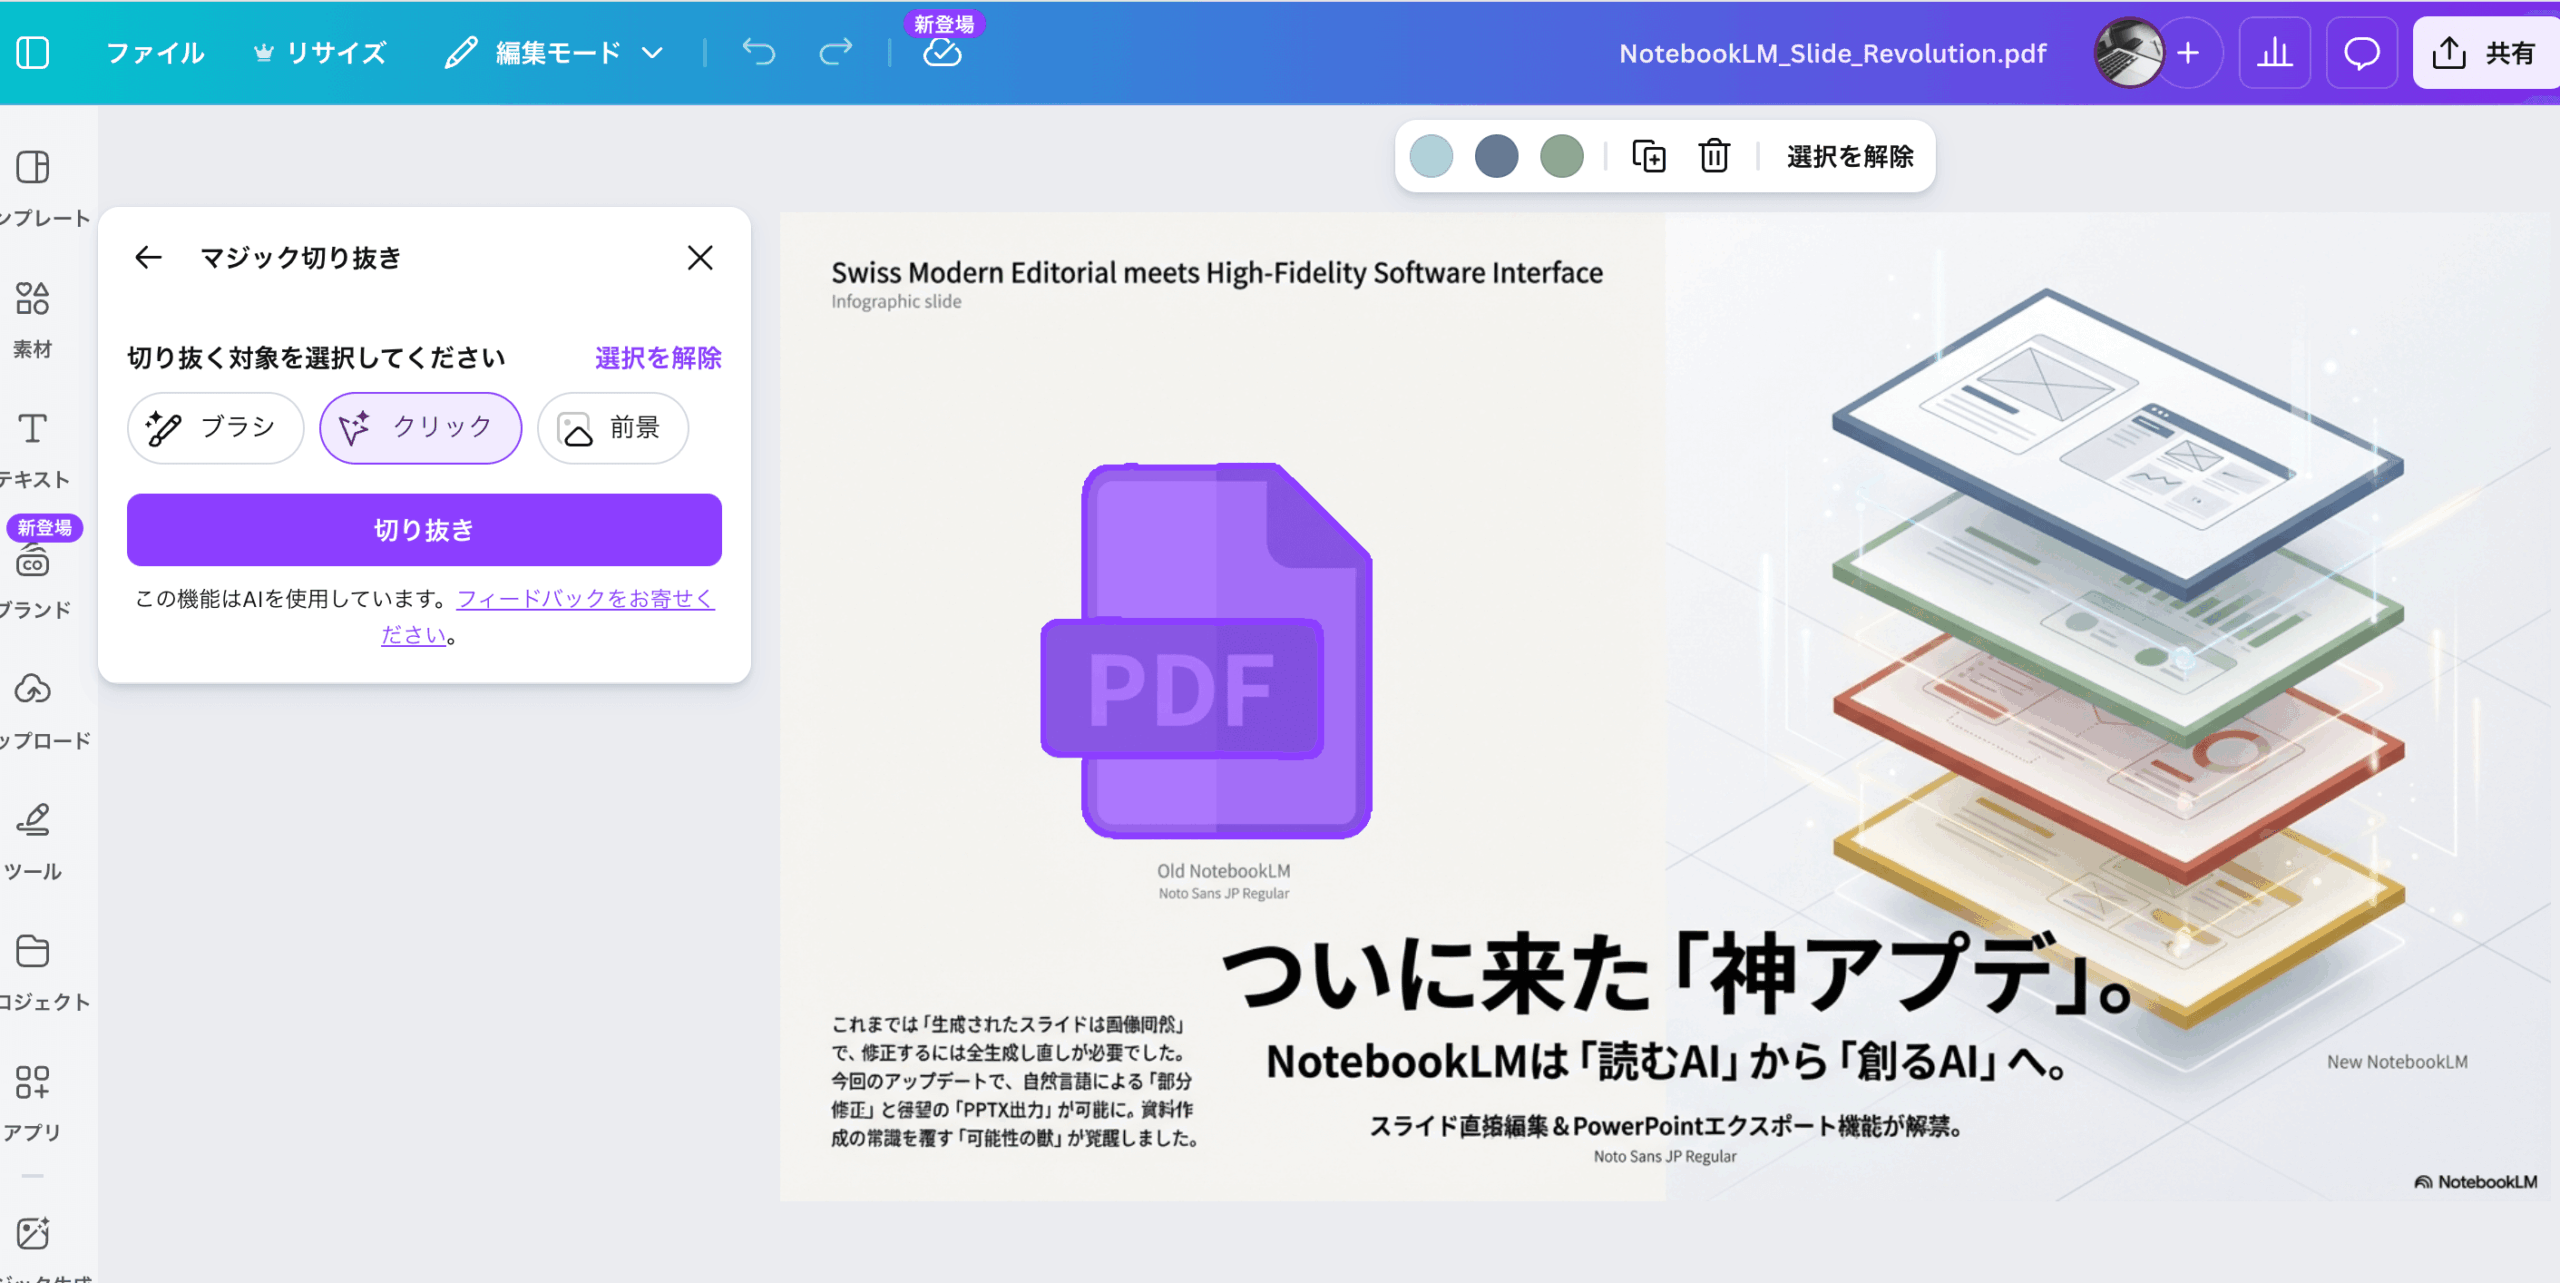
Task: Open the analytics bar chart icon
Action: coord(2274,53)
